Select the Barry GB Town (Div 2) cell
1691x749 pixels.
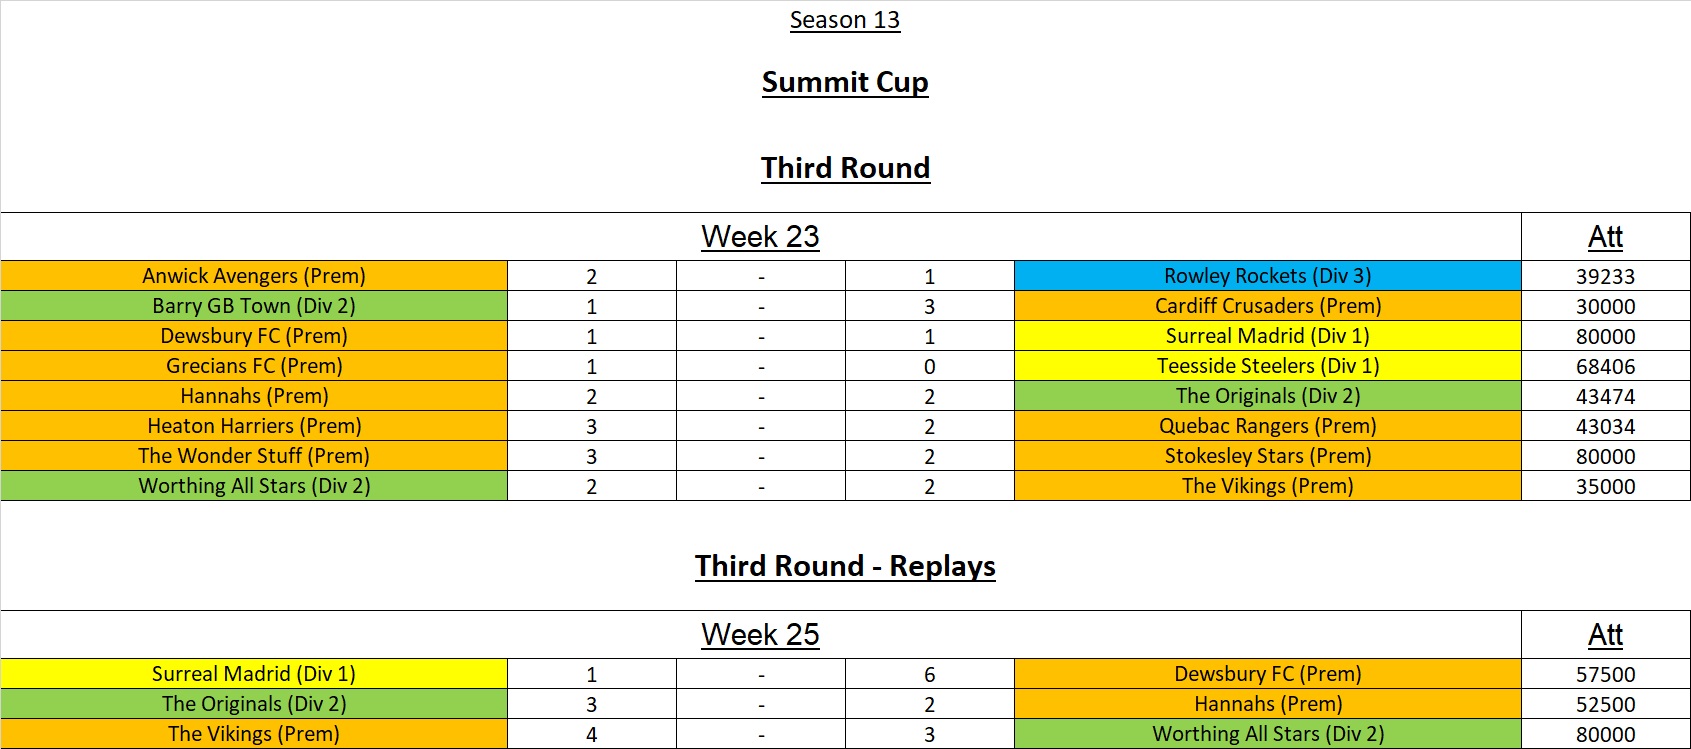coord(254,306)
